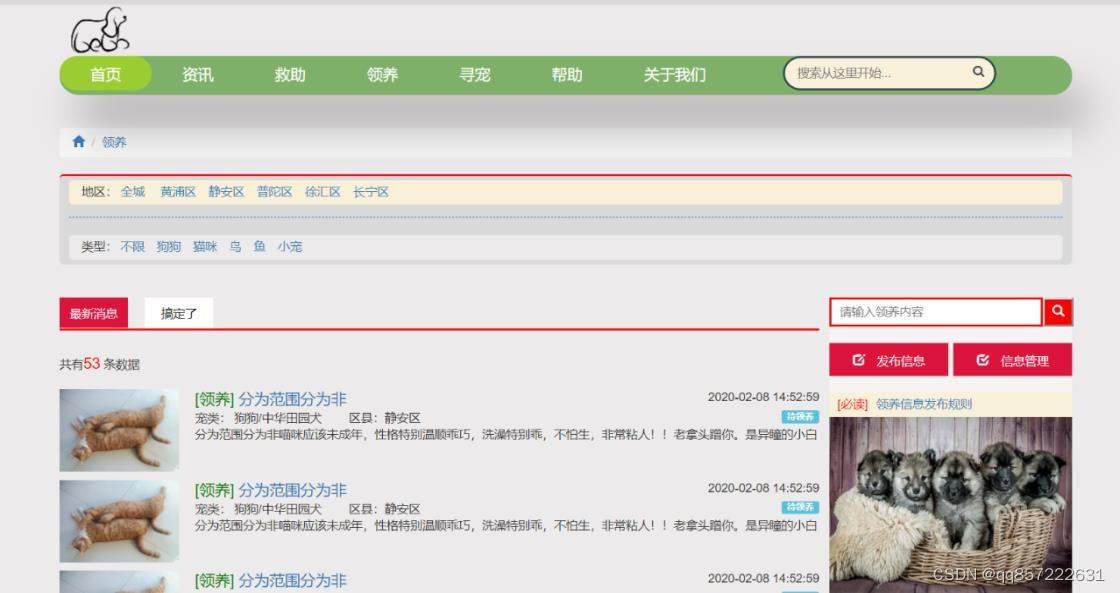
Task: Click the magnifier icon in the top search bar
Action: 979,71
